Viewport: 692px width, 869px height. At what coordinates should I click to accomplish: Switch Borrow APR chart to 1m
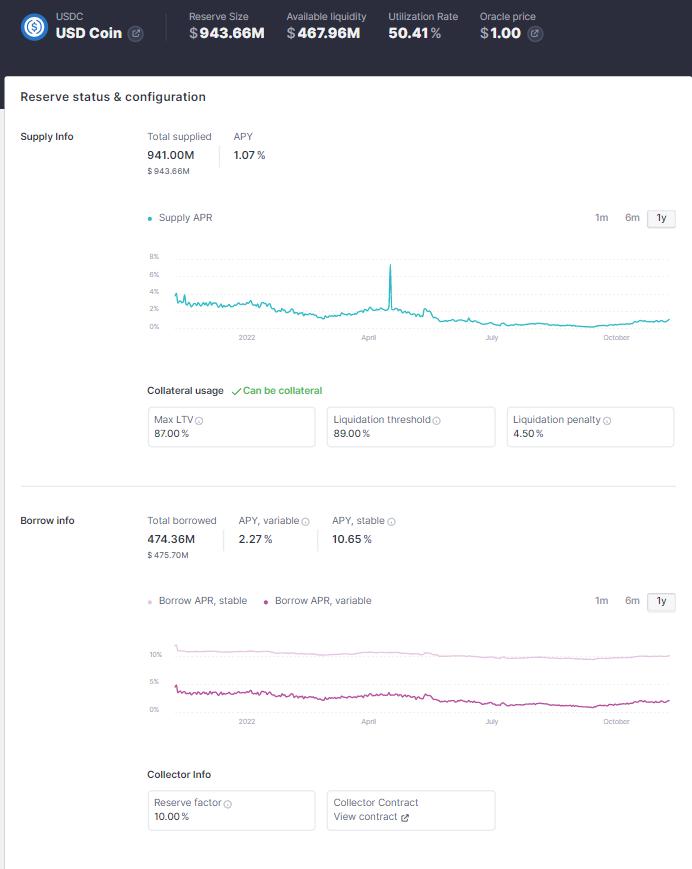coord(601,601)
